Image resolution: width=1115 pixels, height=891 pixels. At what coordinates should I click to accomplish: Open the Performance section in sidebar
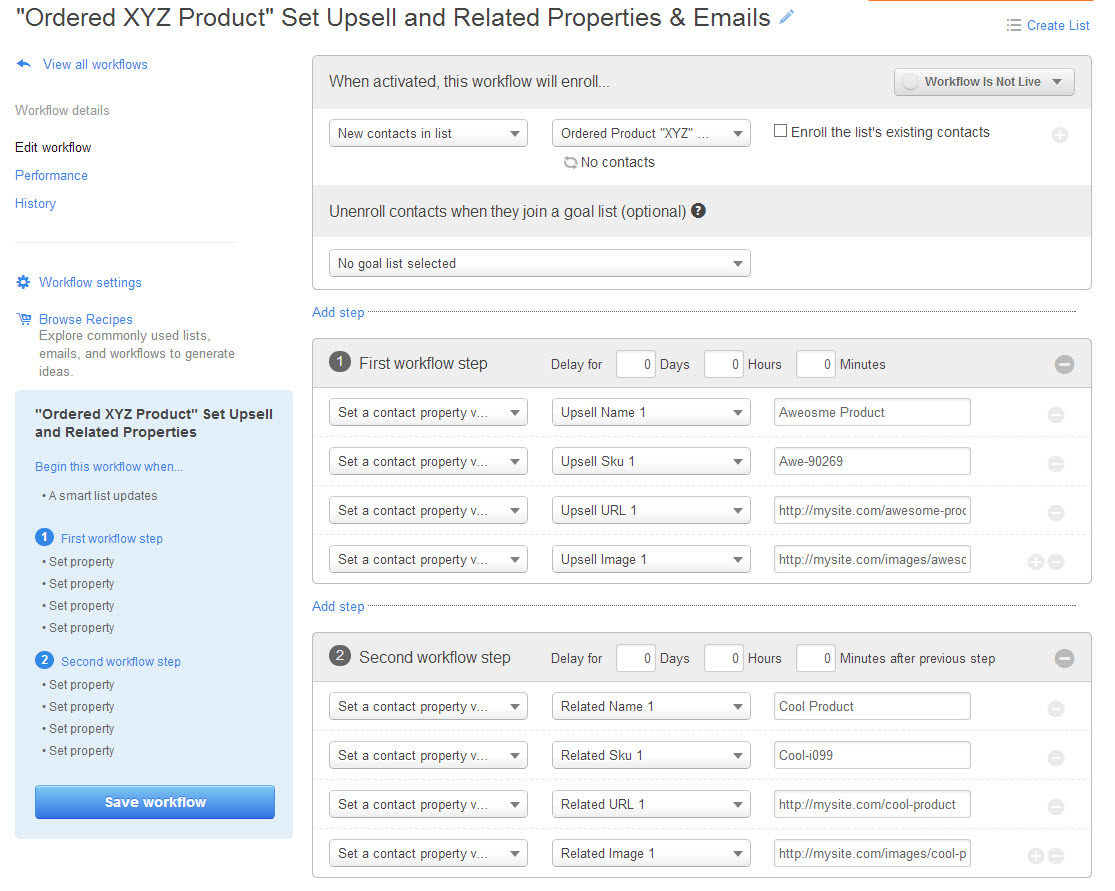[51, 175]
